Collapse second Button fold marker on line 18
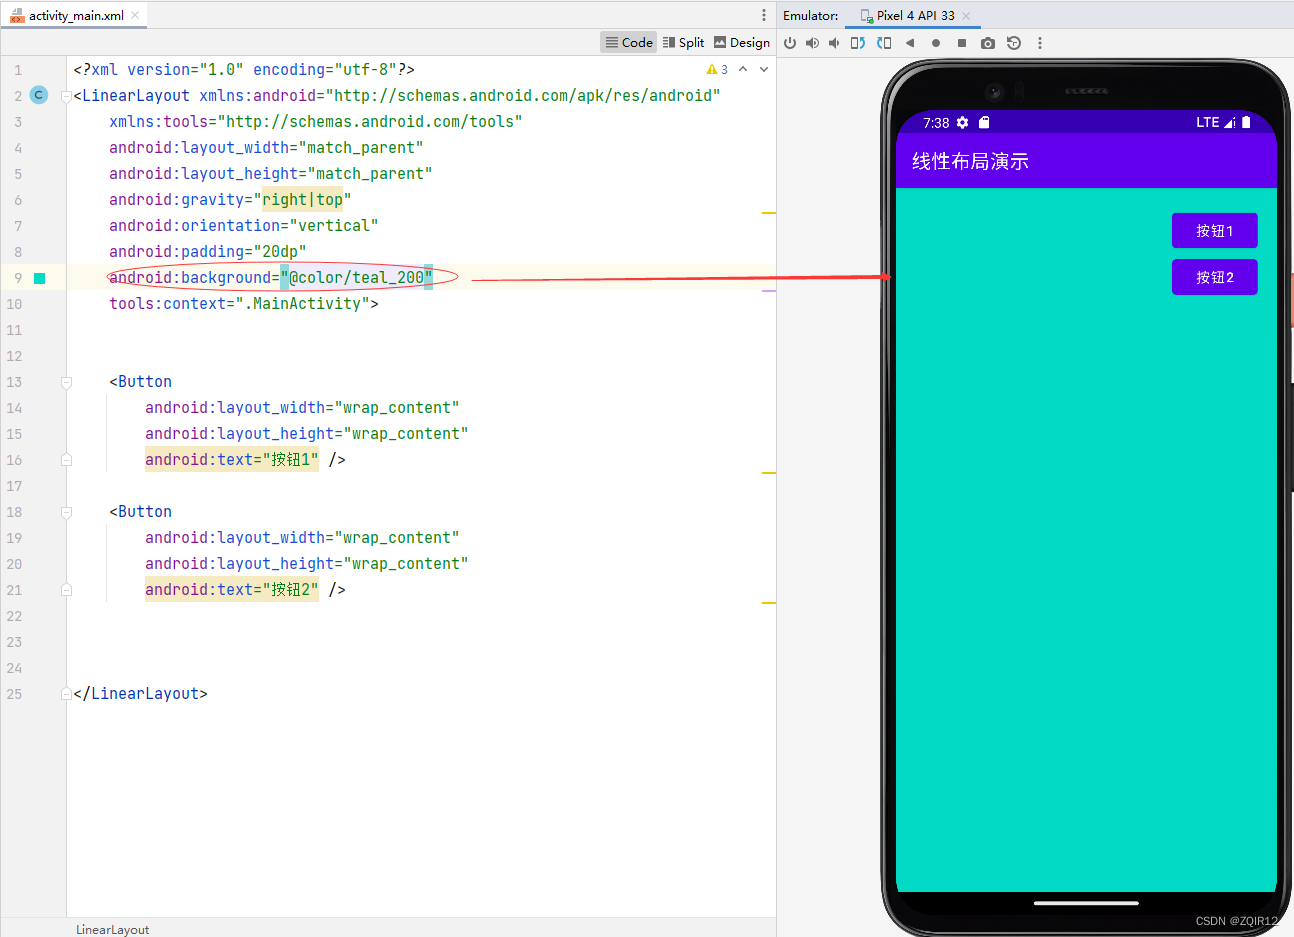This screenshot has width=1294, height=937. click(66, 512)
